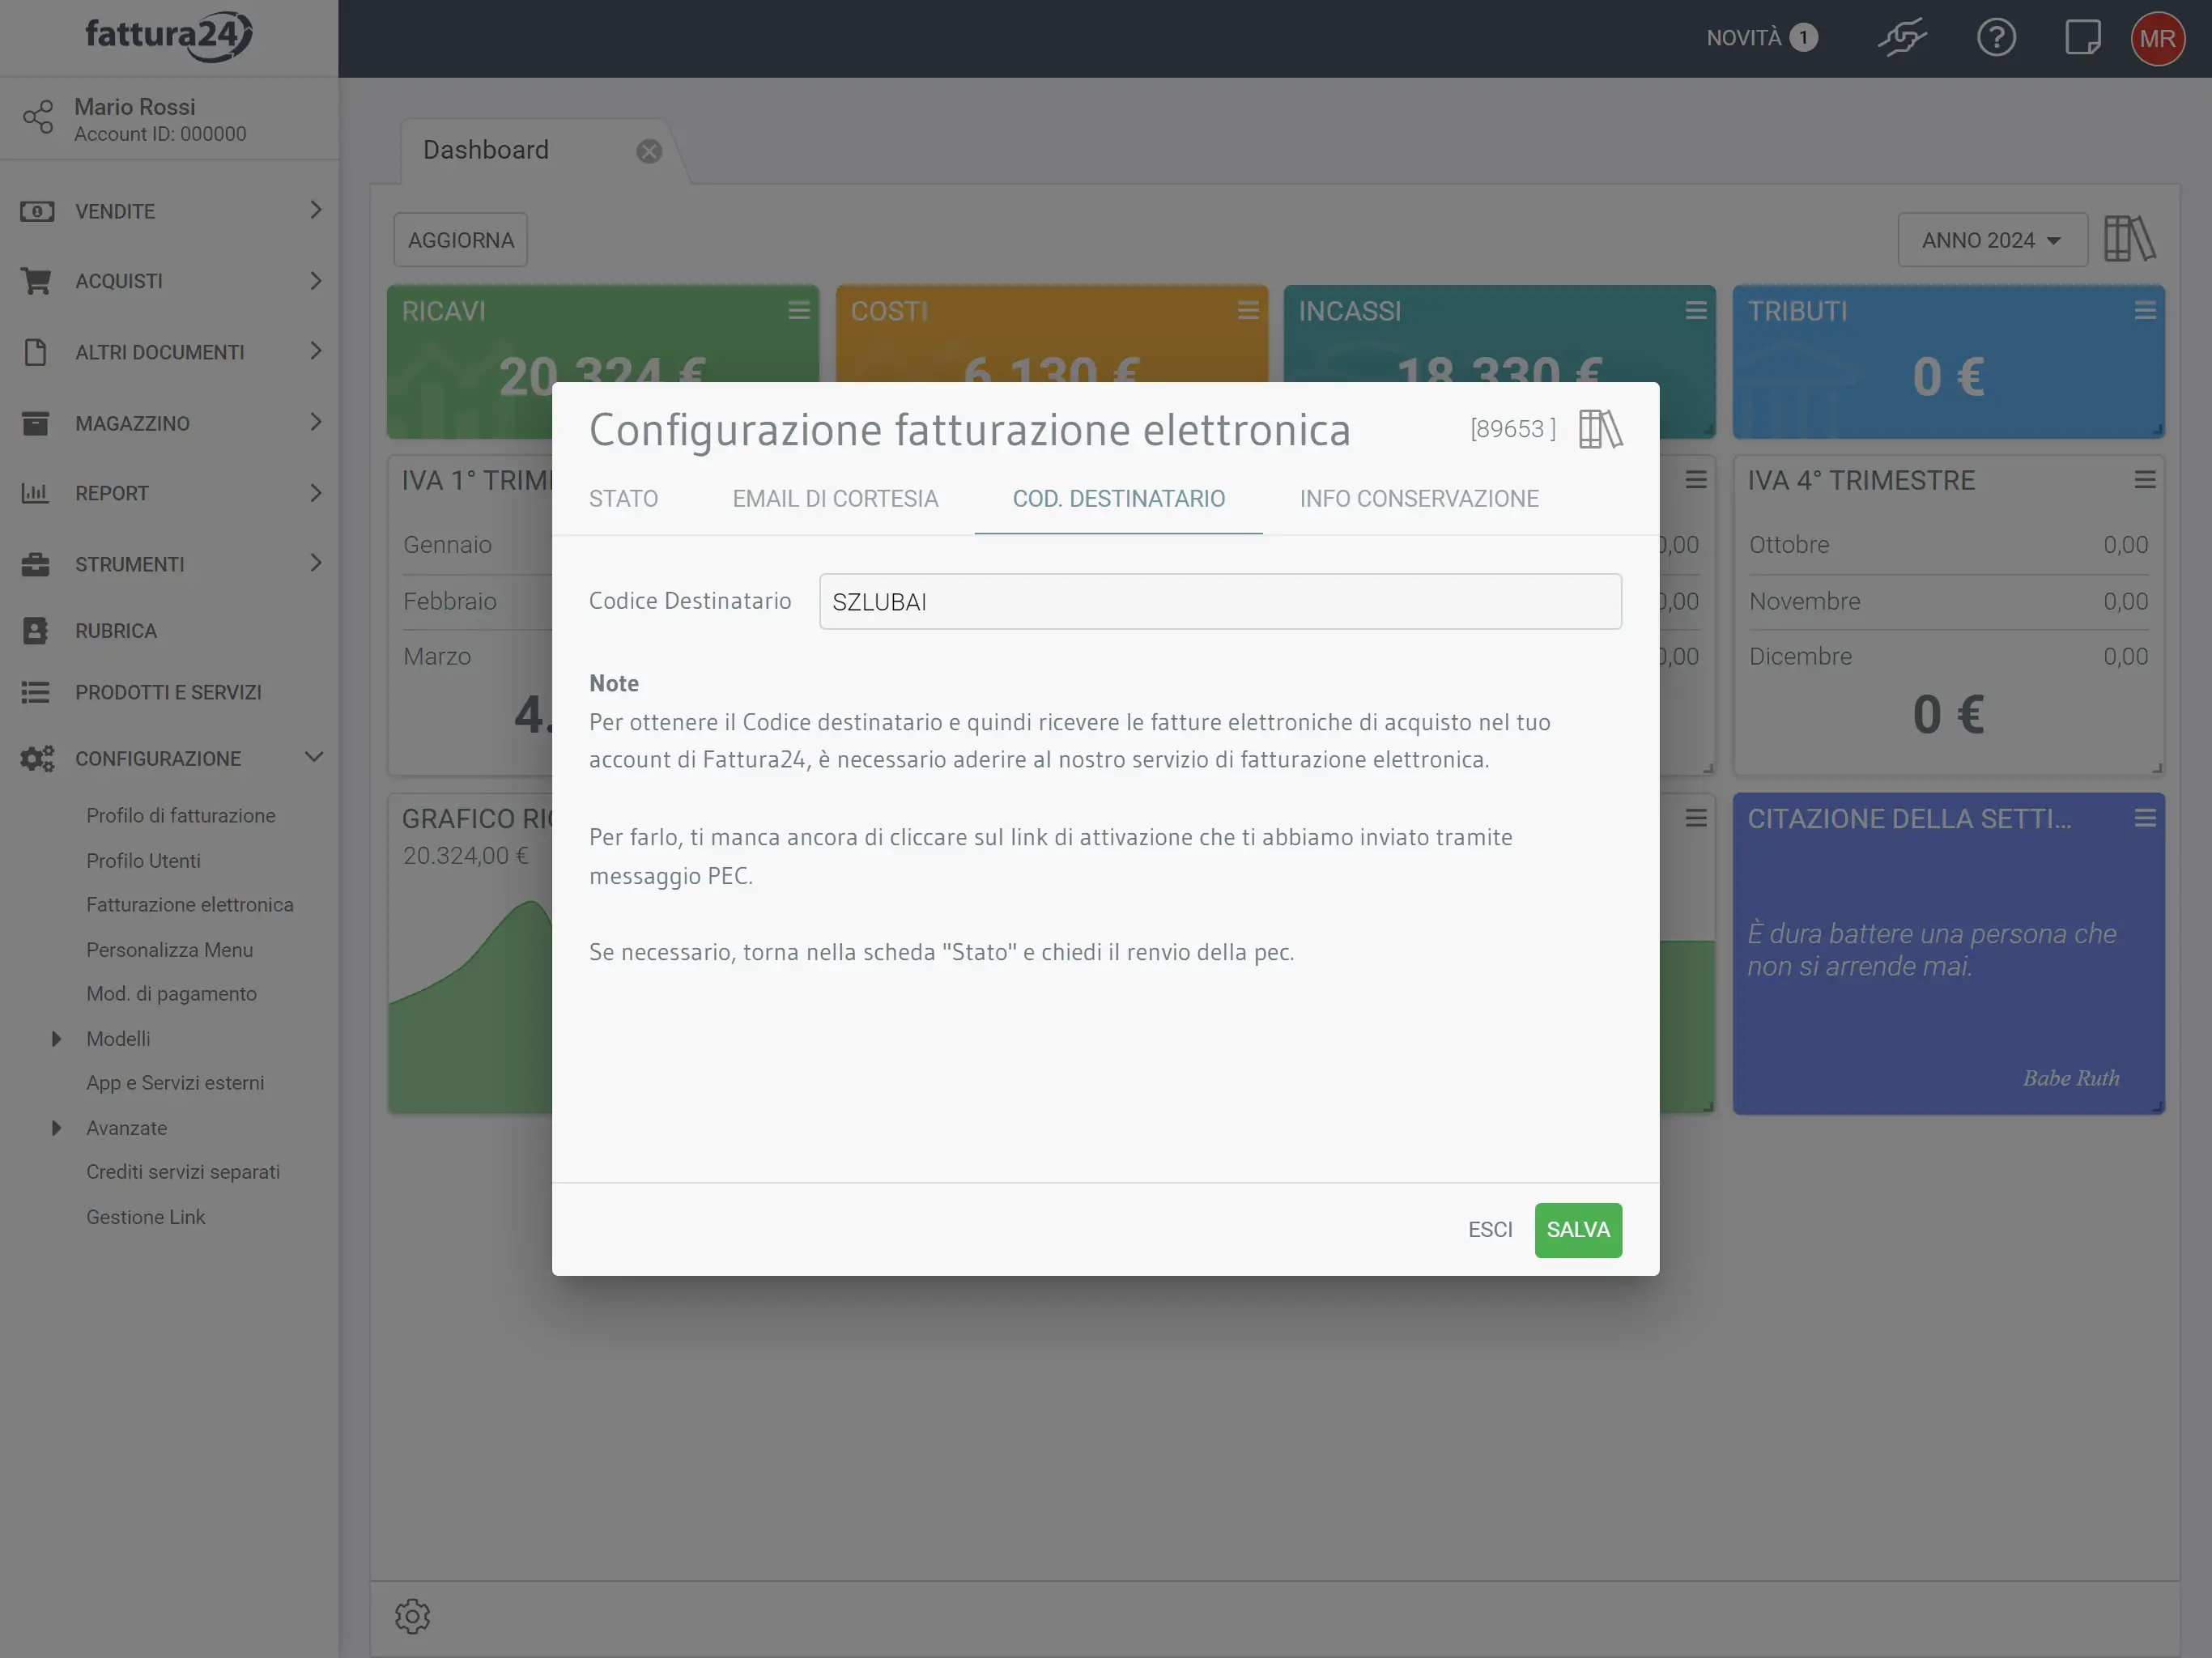Screen dimensions: 2212x1658
Task: Open Crediti servizi separati
Action: pos(183,1172)
